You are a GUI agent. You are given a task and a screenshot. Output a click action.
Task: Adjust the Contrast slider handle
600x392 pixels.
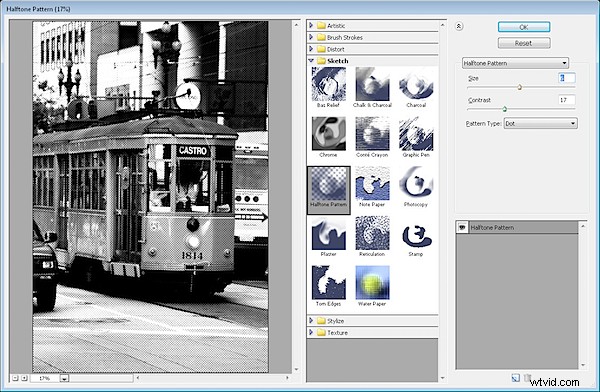(x=505, y=109)
